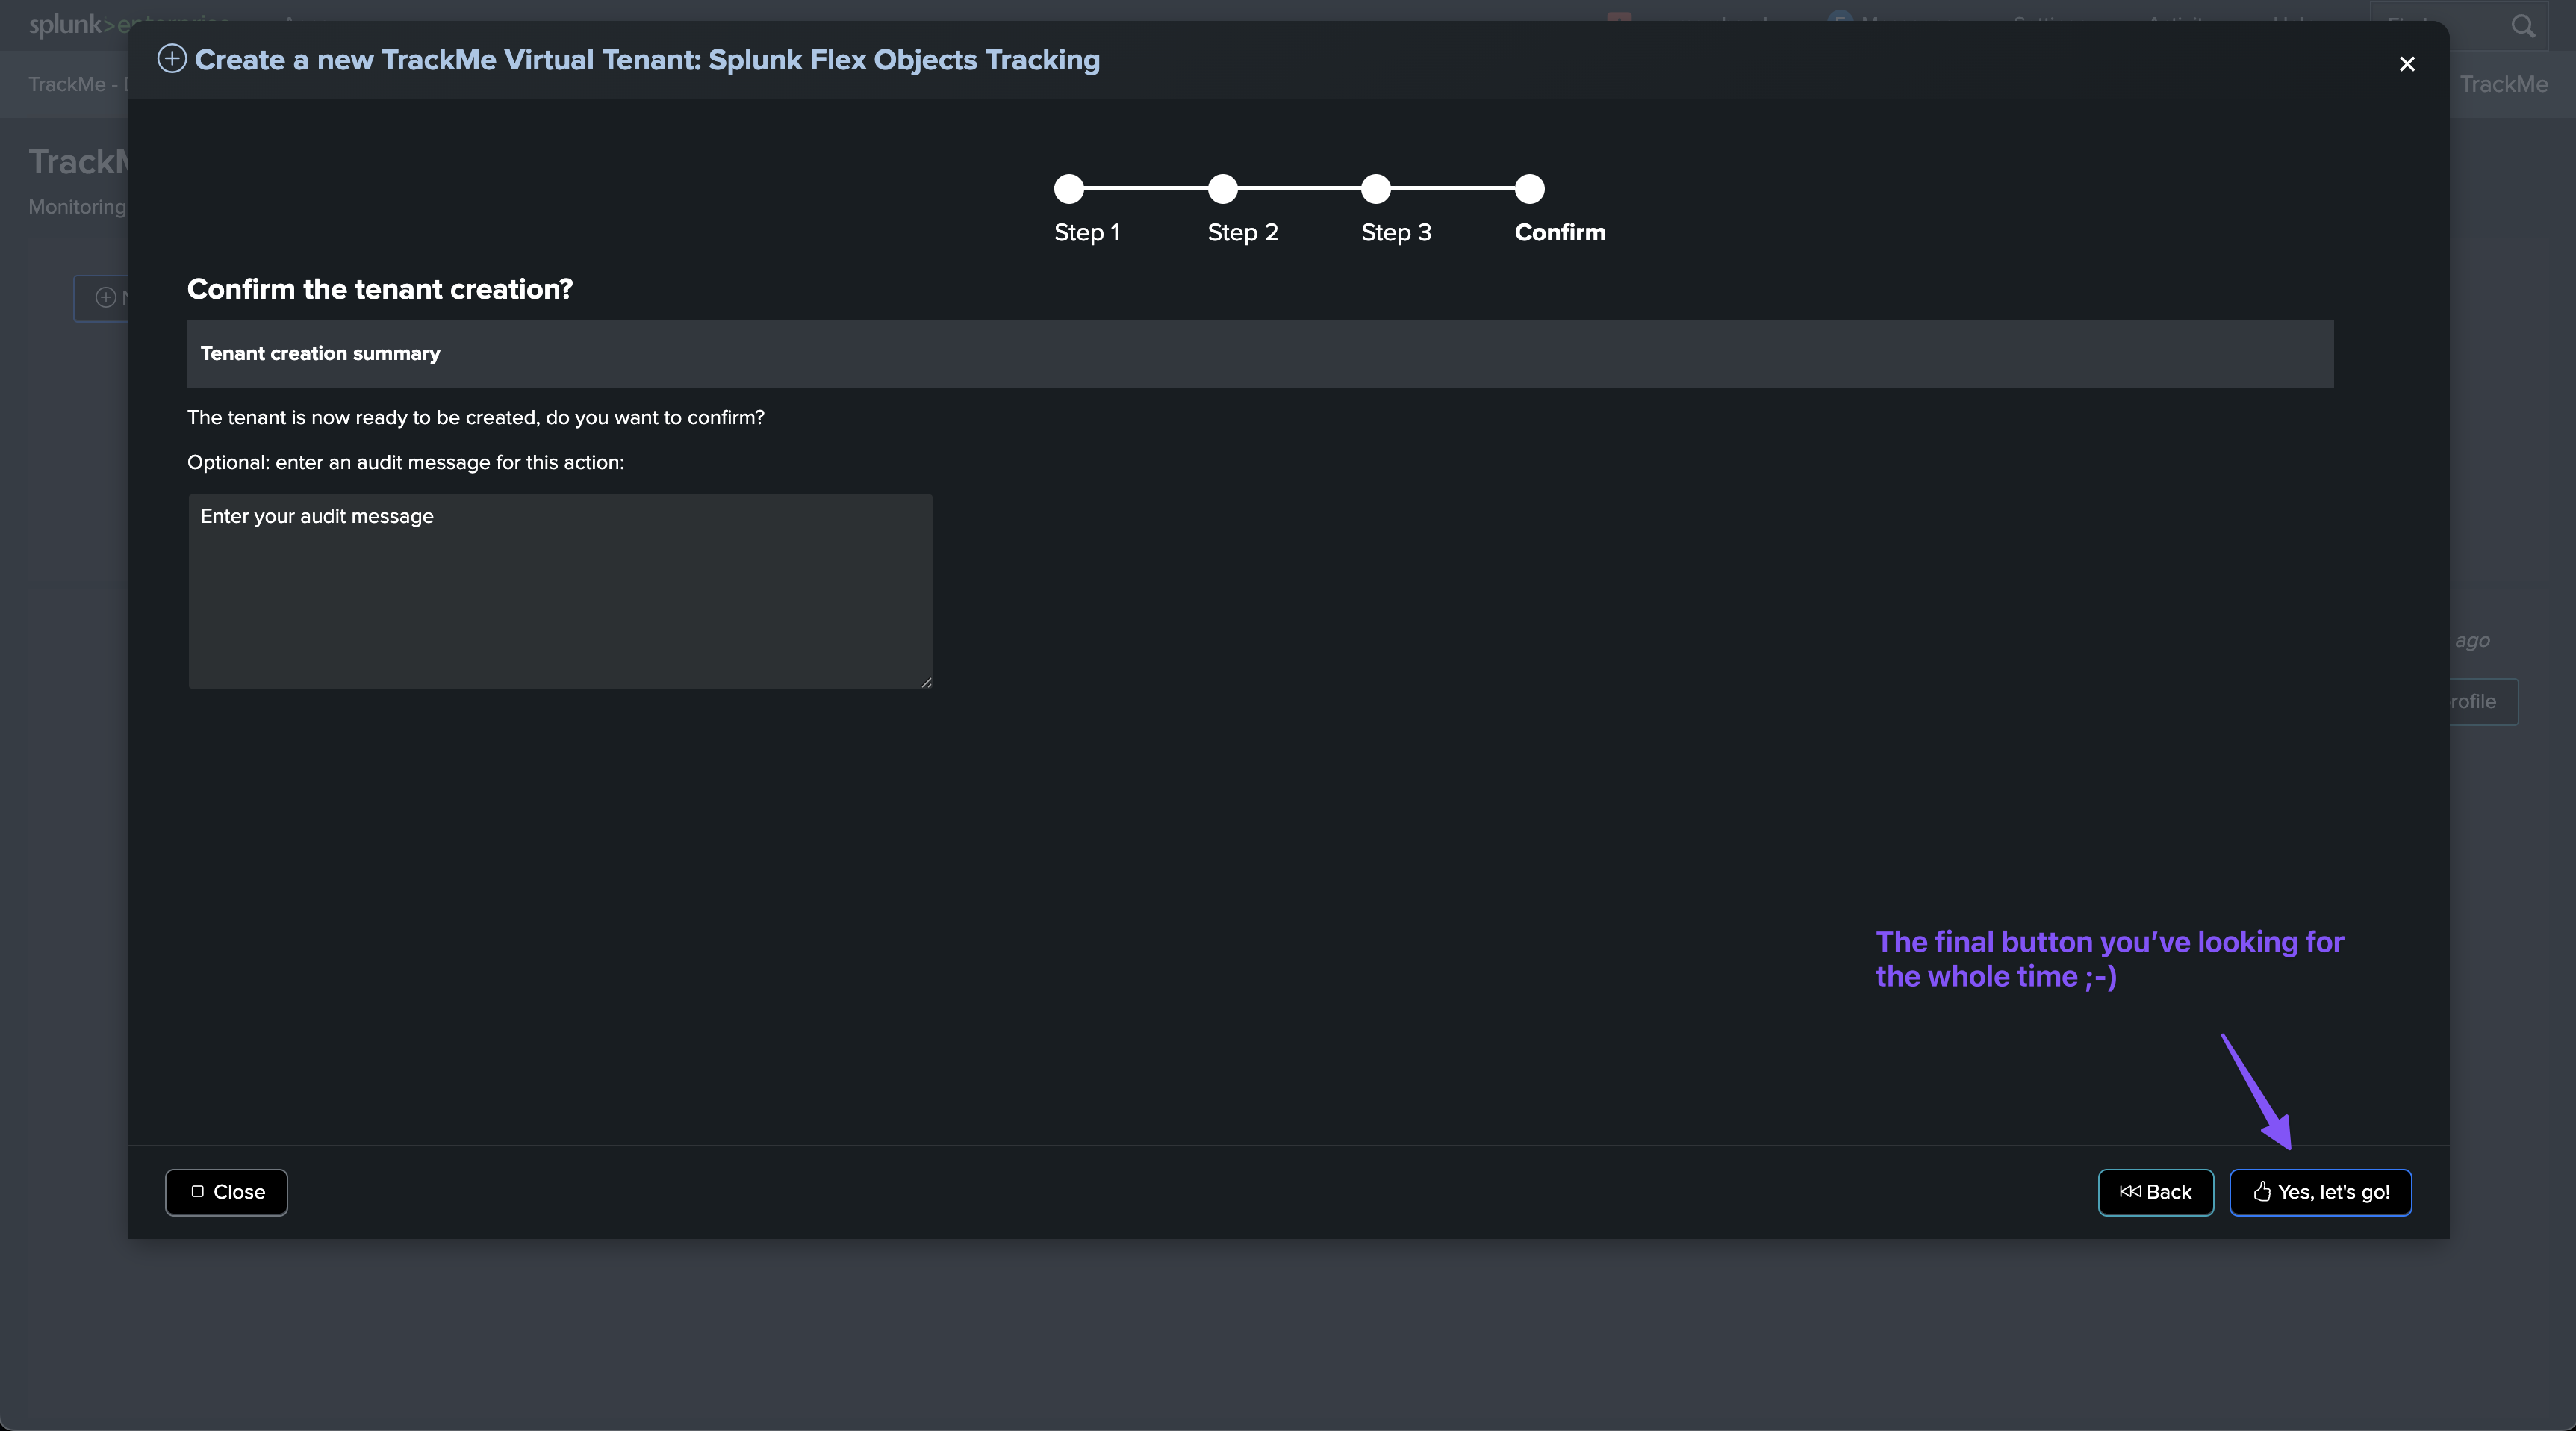This screenshot has width=2576, height=1431.
Task: Click into the audit message text area
Action: pos(560,591)
